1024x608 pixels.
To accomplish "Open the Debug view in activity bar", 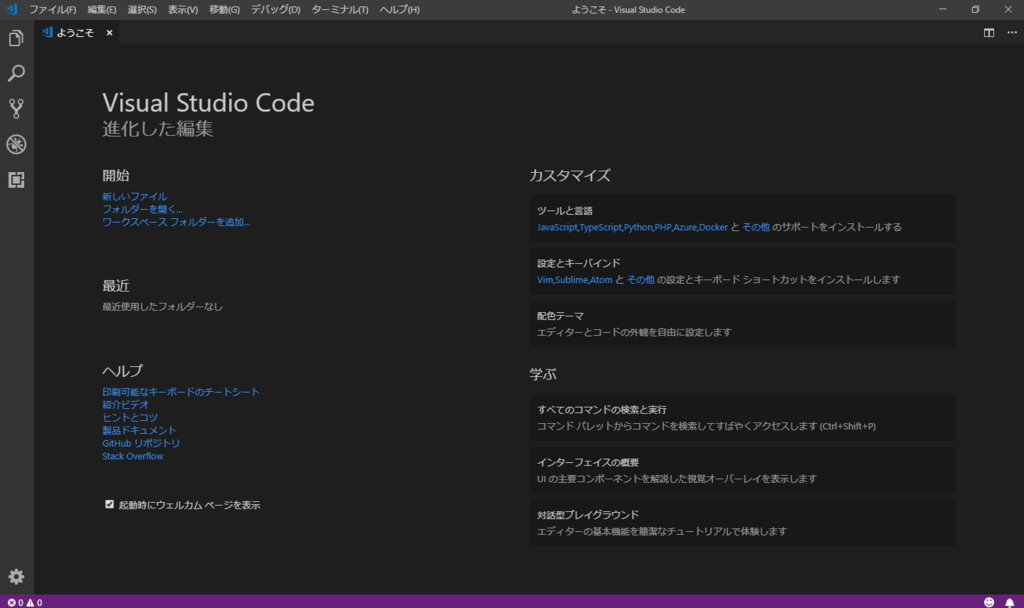I will click(16, 144).
